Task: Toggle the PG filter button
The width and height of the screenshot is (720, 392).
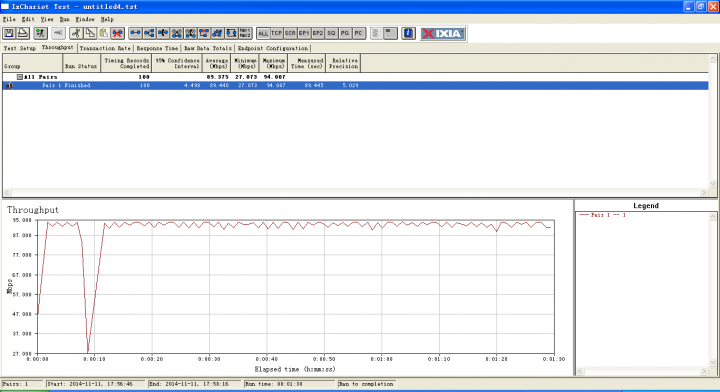Action: tap(345, 33)
